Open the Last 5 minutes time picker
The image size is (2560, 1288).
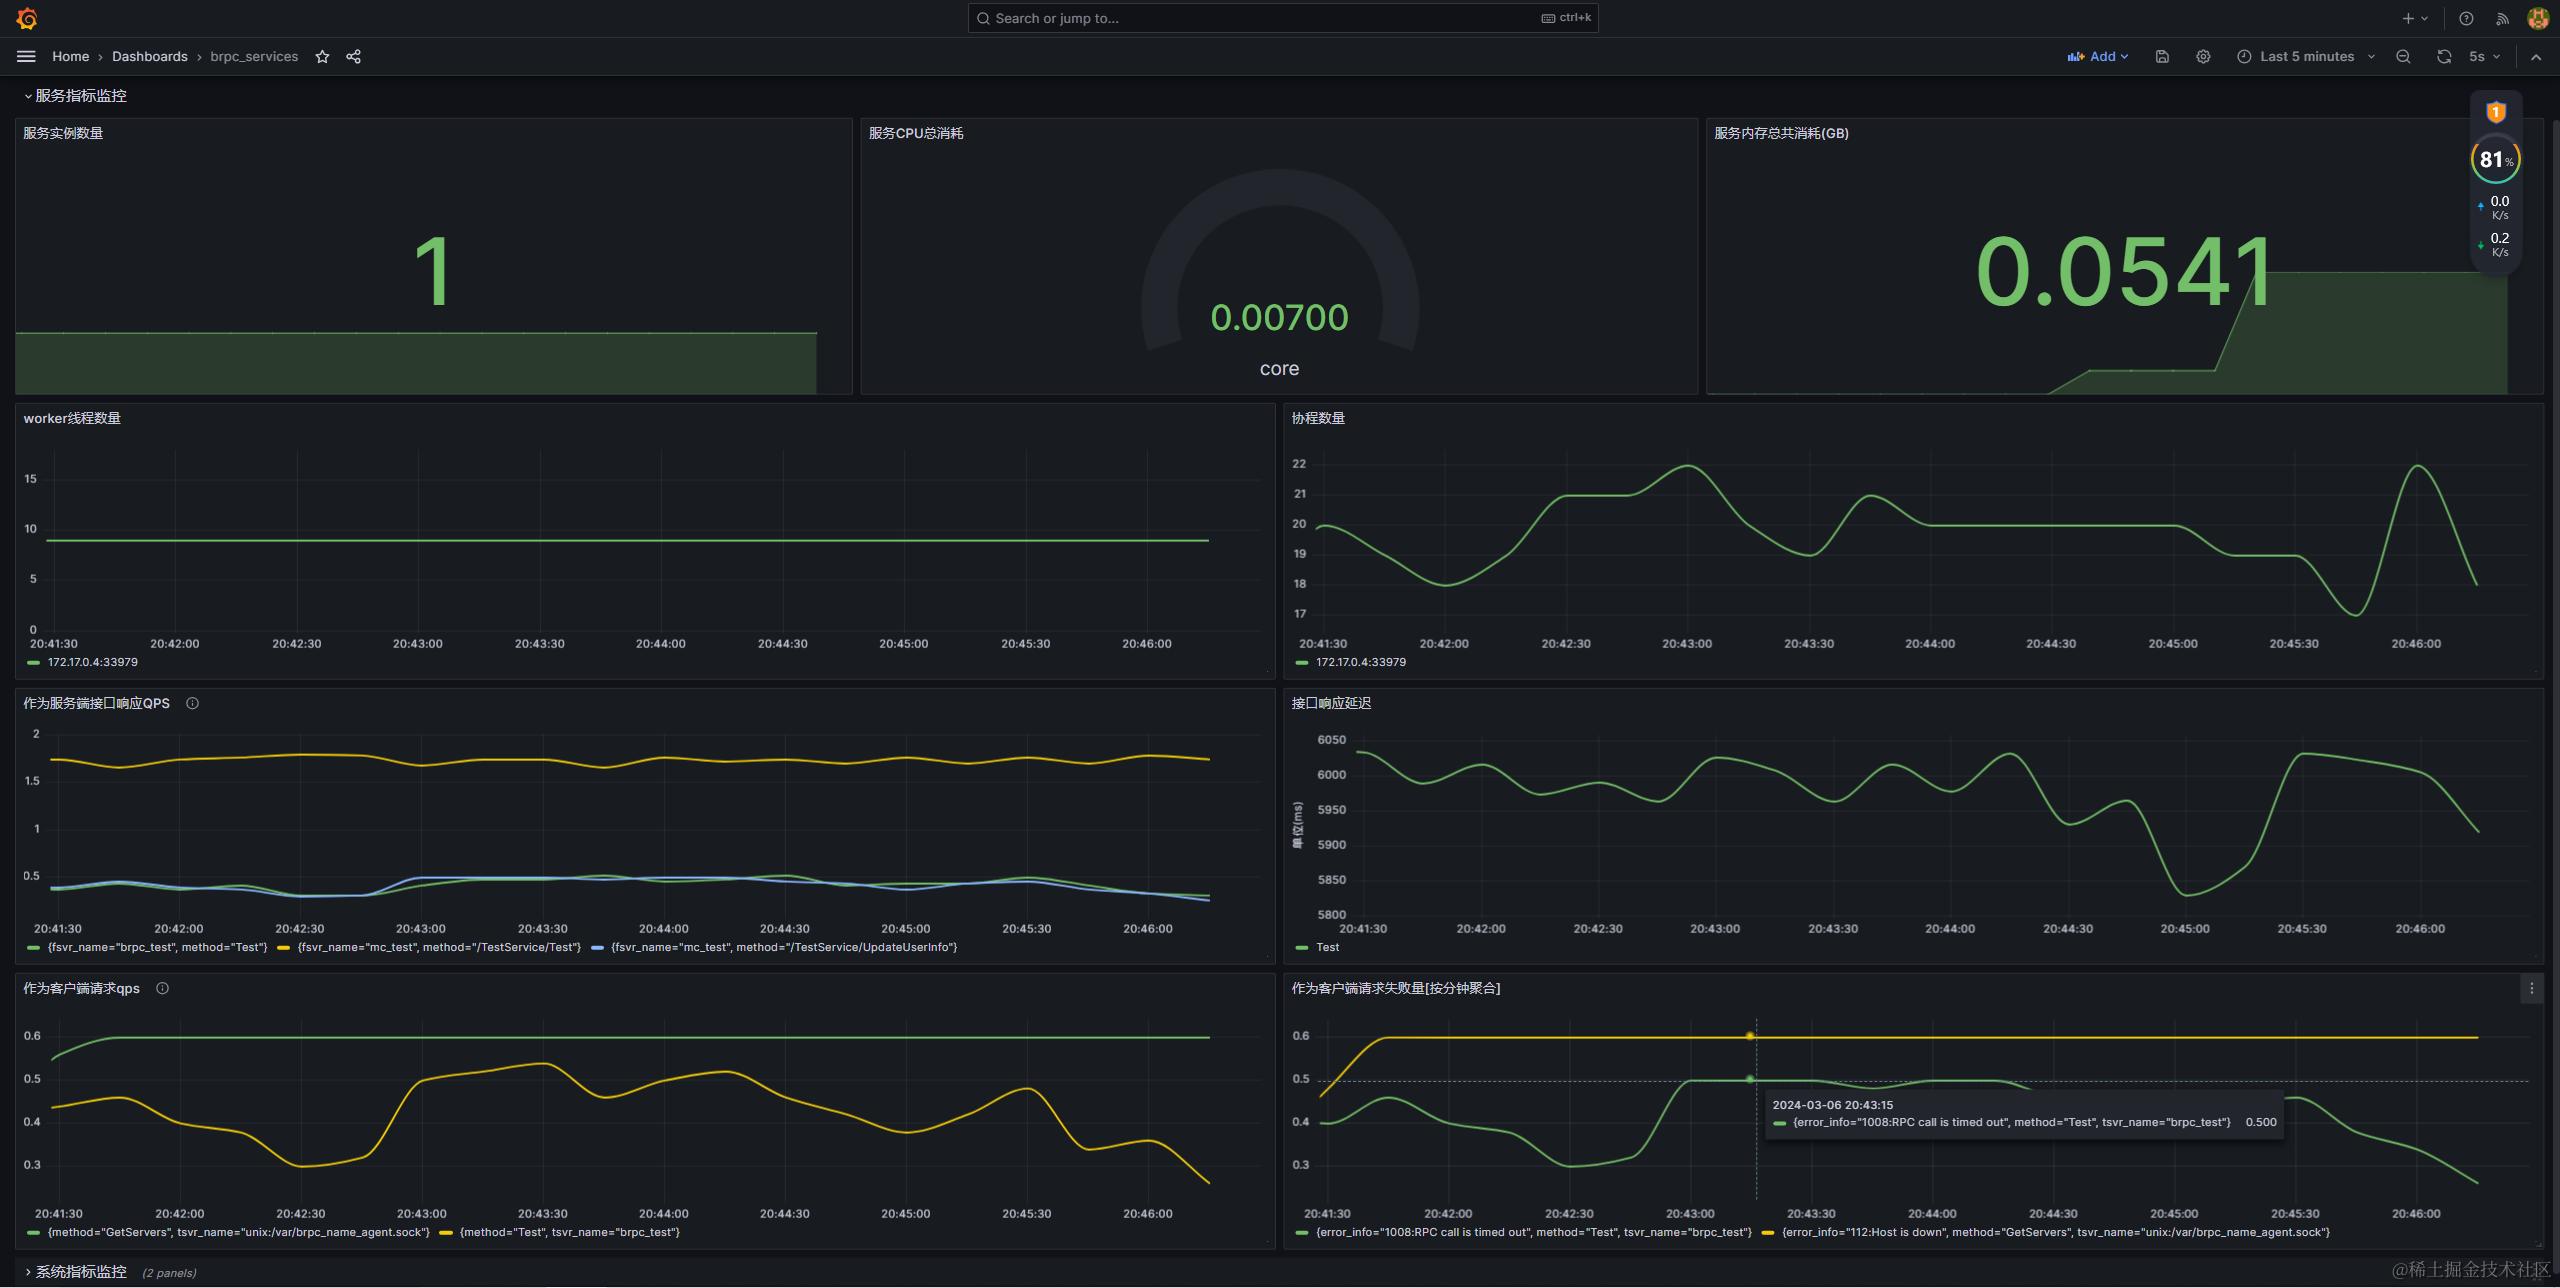(2305, 57)
